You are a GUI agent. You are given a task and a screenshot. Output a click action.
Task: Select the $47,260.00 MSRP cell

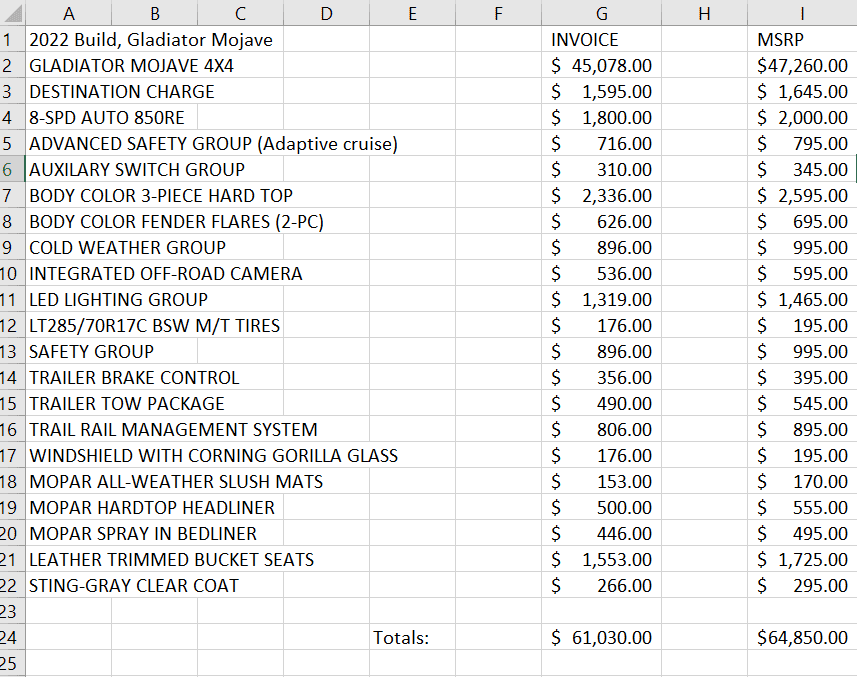(x=802, y=65)
